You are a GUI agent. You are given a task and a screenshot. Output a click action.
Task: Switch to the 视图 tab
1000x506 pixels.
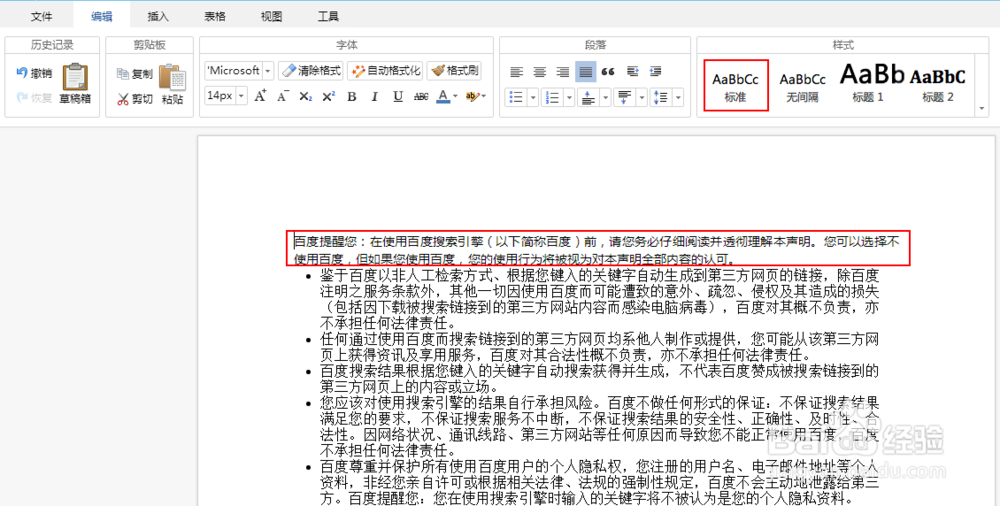272,16
